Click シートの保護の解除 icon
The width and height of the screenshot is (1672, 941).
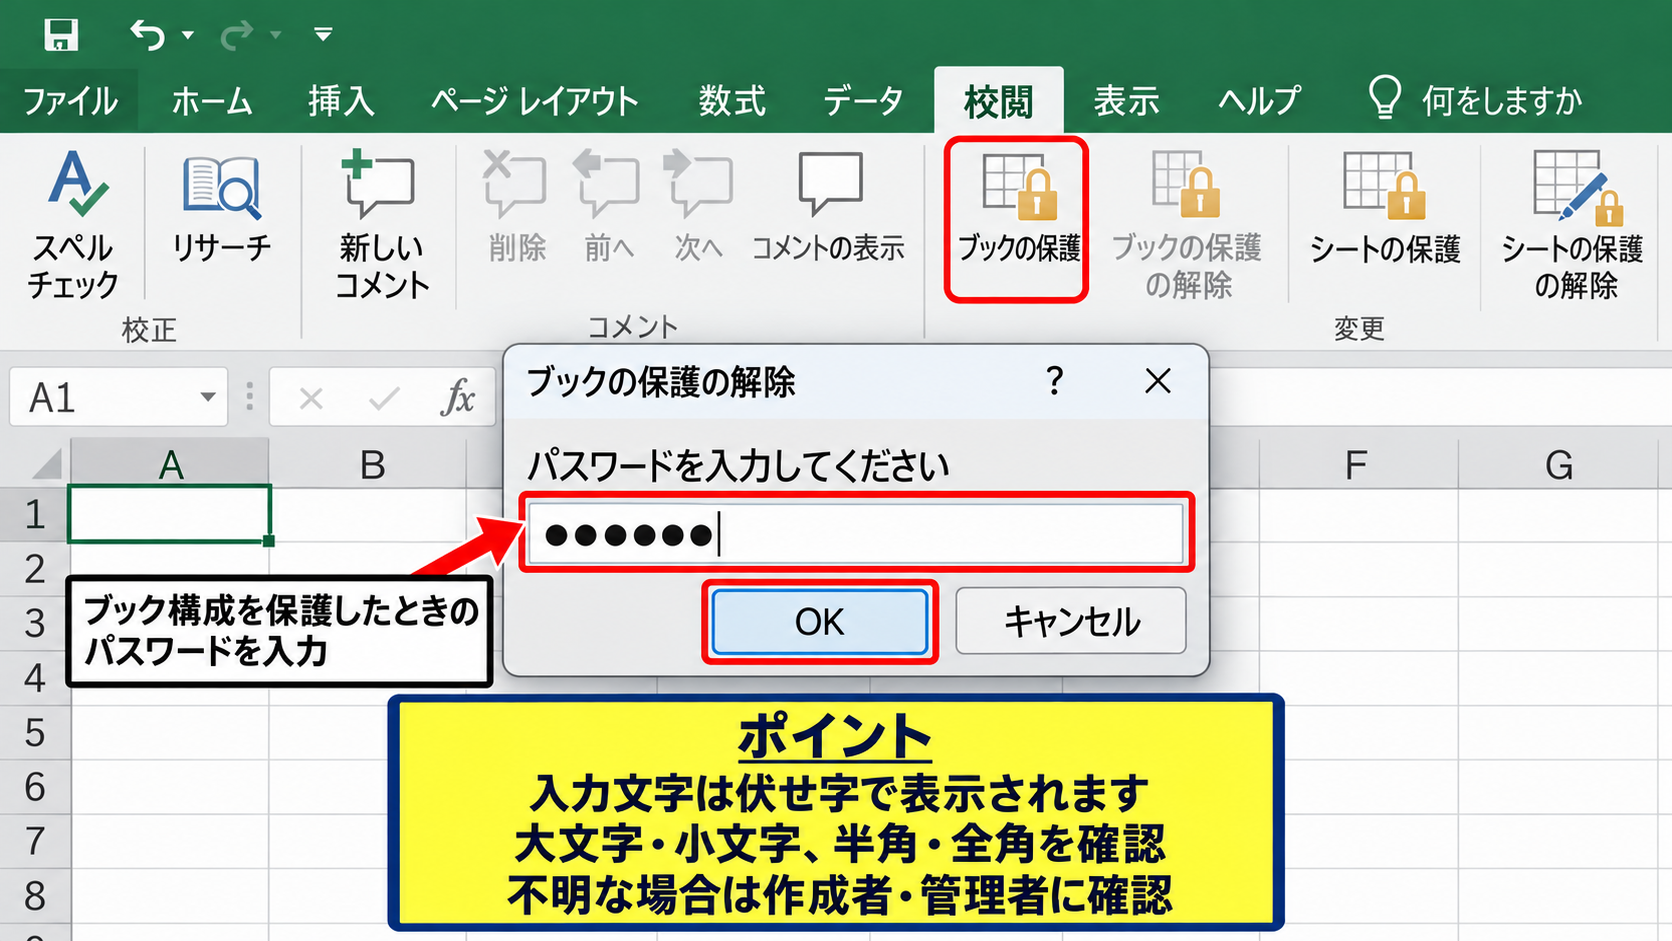(x=1573, y=225)
